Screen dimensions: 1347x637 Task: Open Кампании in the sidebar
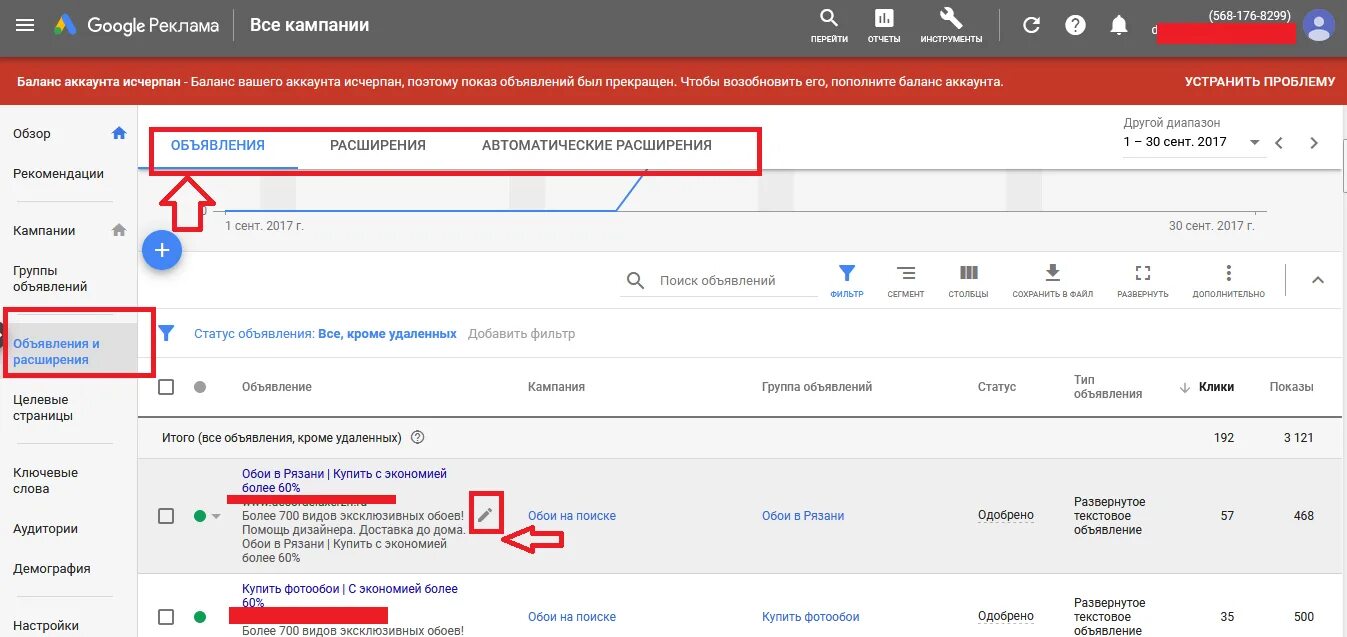click(44, 230)
